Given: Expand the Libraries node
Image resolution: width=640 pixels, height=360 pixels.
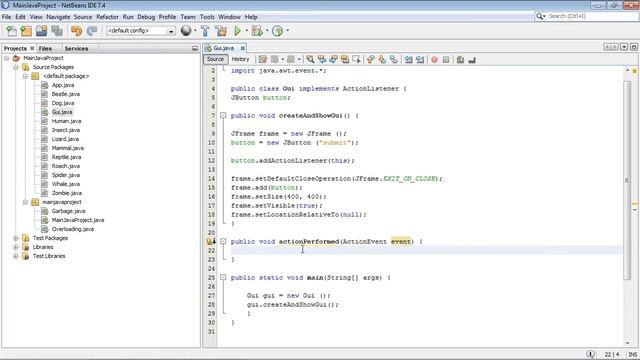Looking at the screenshot, I should [16, 247].
